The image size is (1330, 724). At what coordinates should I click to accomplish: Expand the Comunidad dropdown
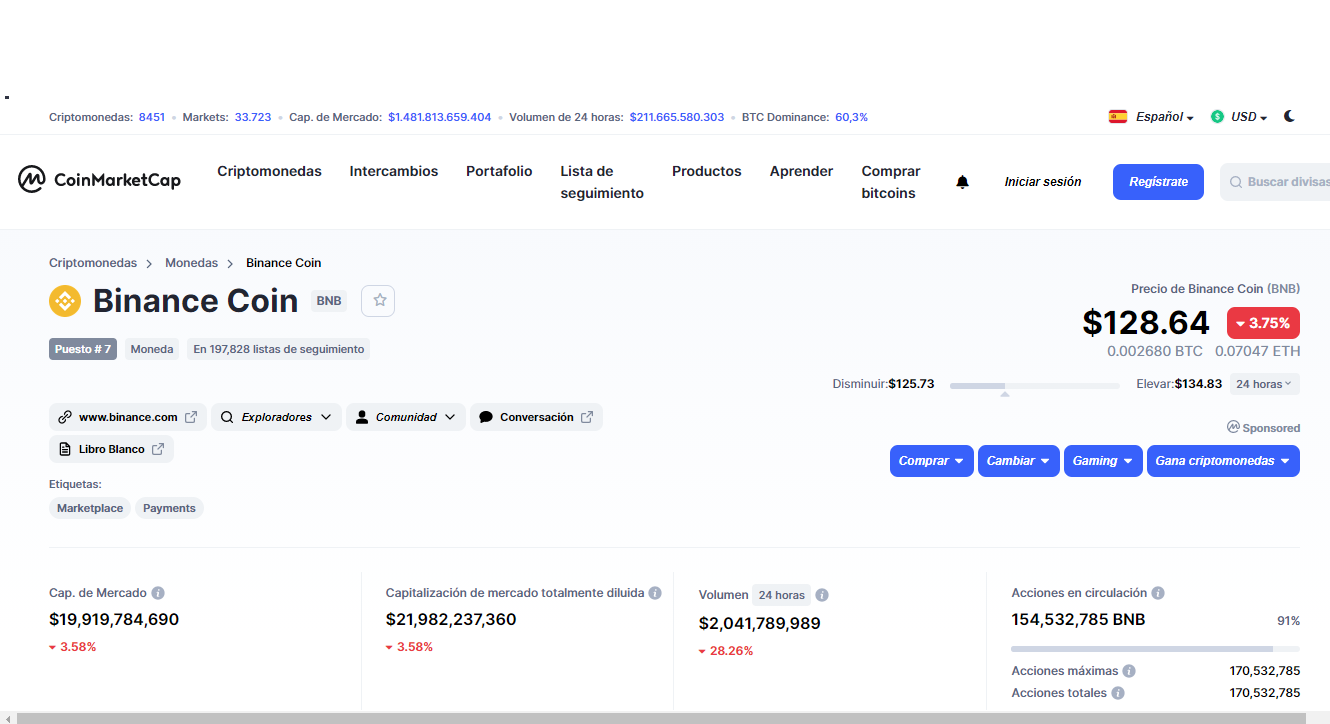(406, 417)
